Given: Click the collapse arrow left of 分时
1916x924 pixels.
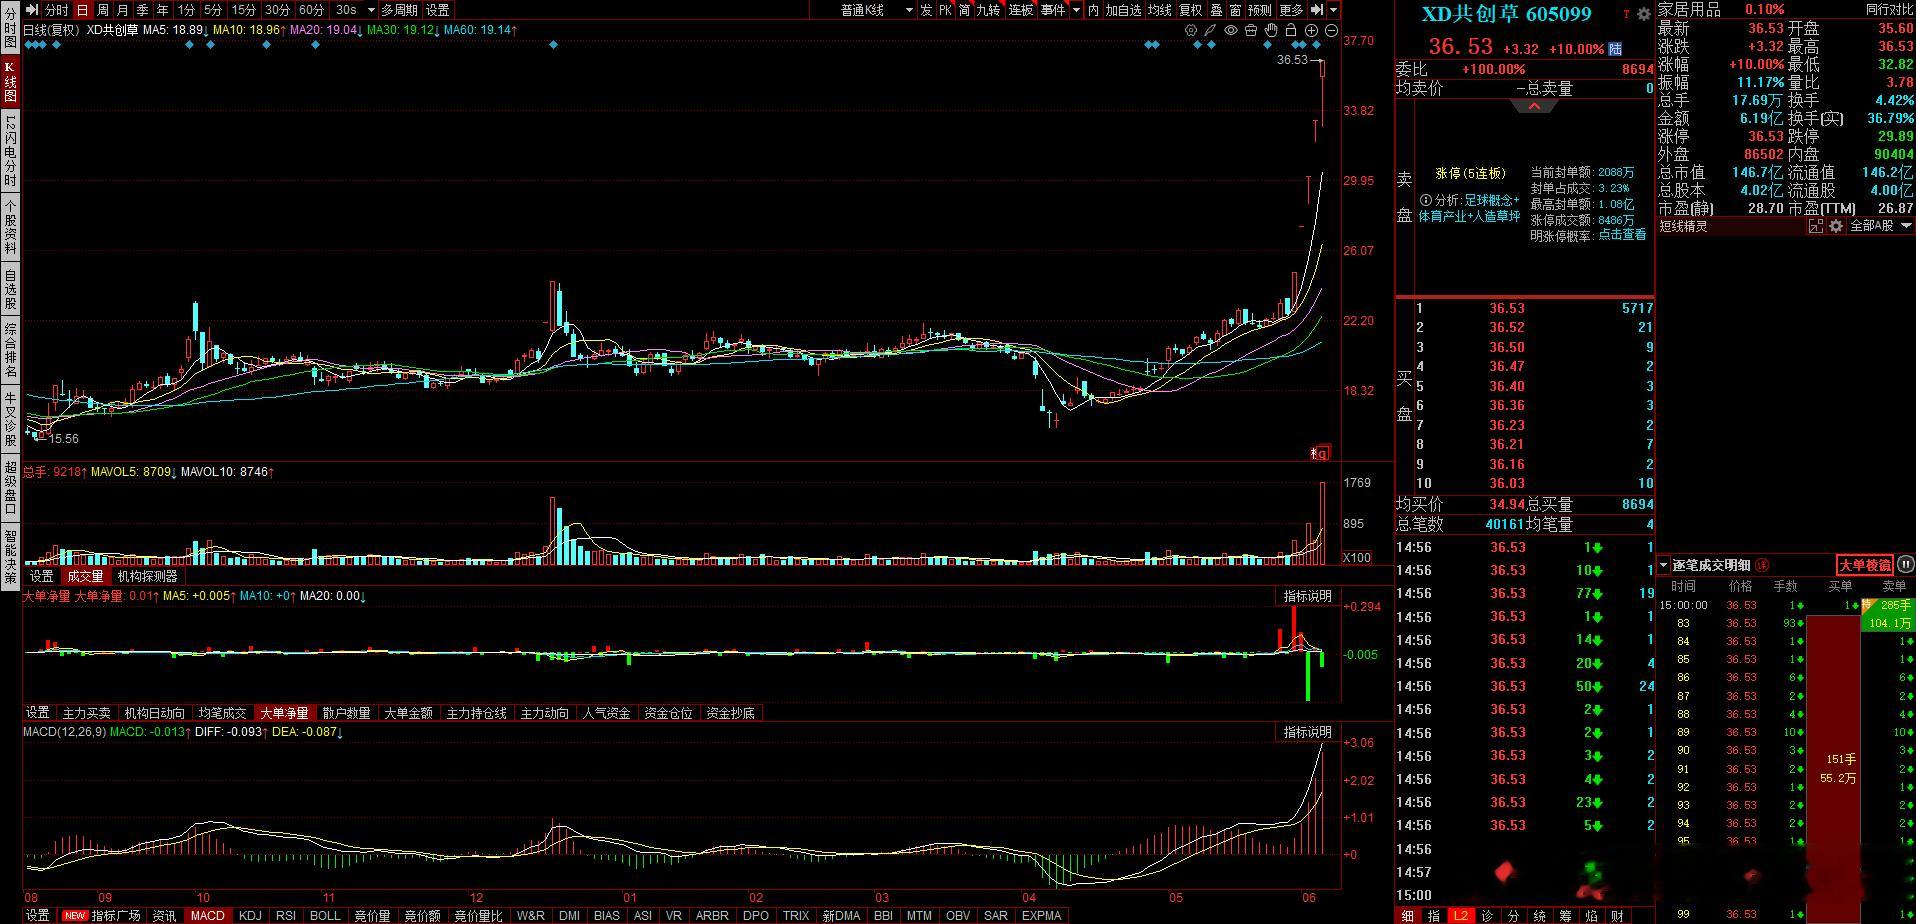Looking at the screenshot, I should pyautogui.click(x=31, y=9).
